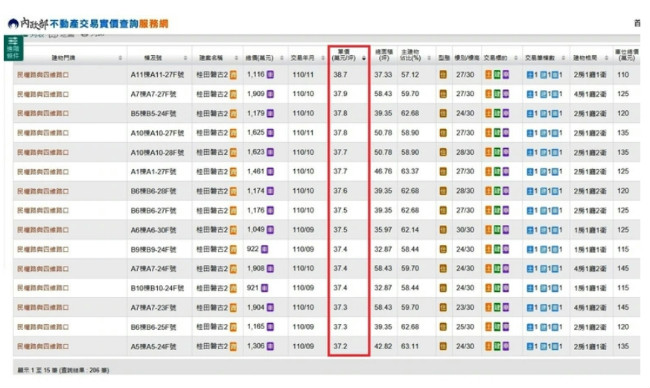The width and height of the screenshot is (650, 388).
Task: Click the green building icon in the B5-24F row
Action: pos(497,114)
